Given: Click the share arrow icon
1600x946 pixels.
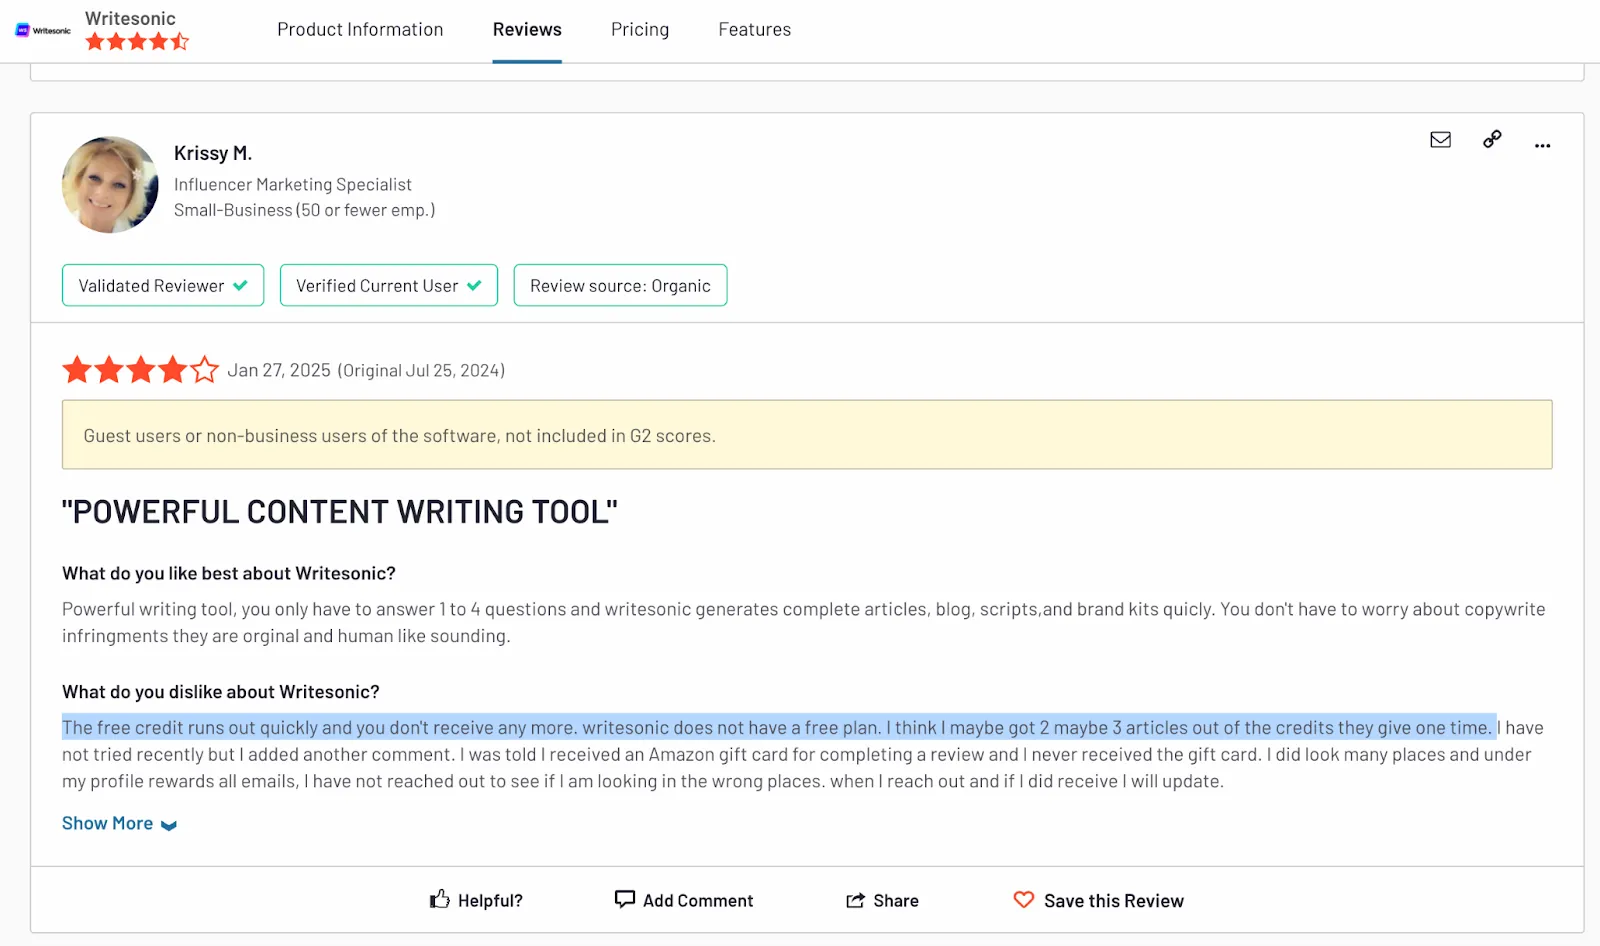Looking at the screenshot, I should (x=855, y=900).
